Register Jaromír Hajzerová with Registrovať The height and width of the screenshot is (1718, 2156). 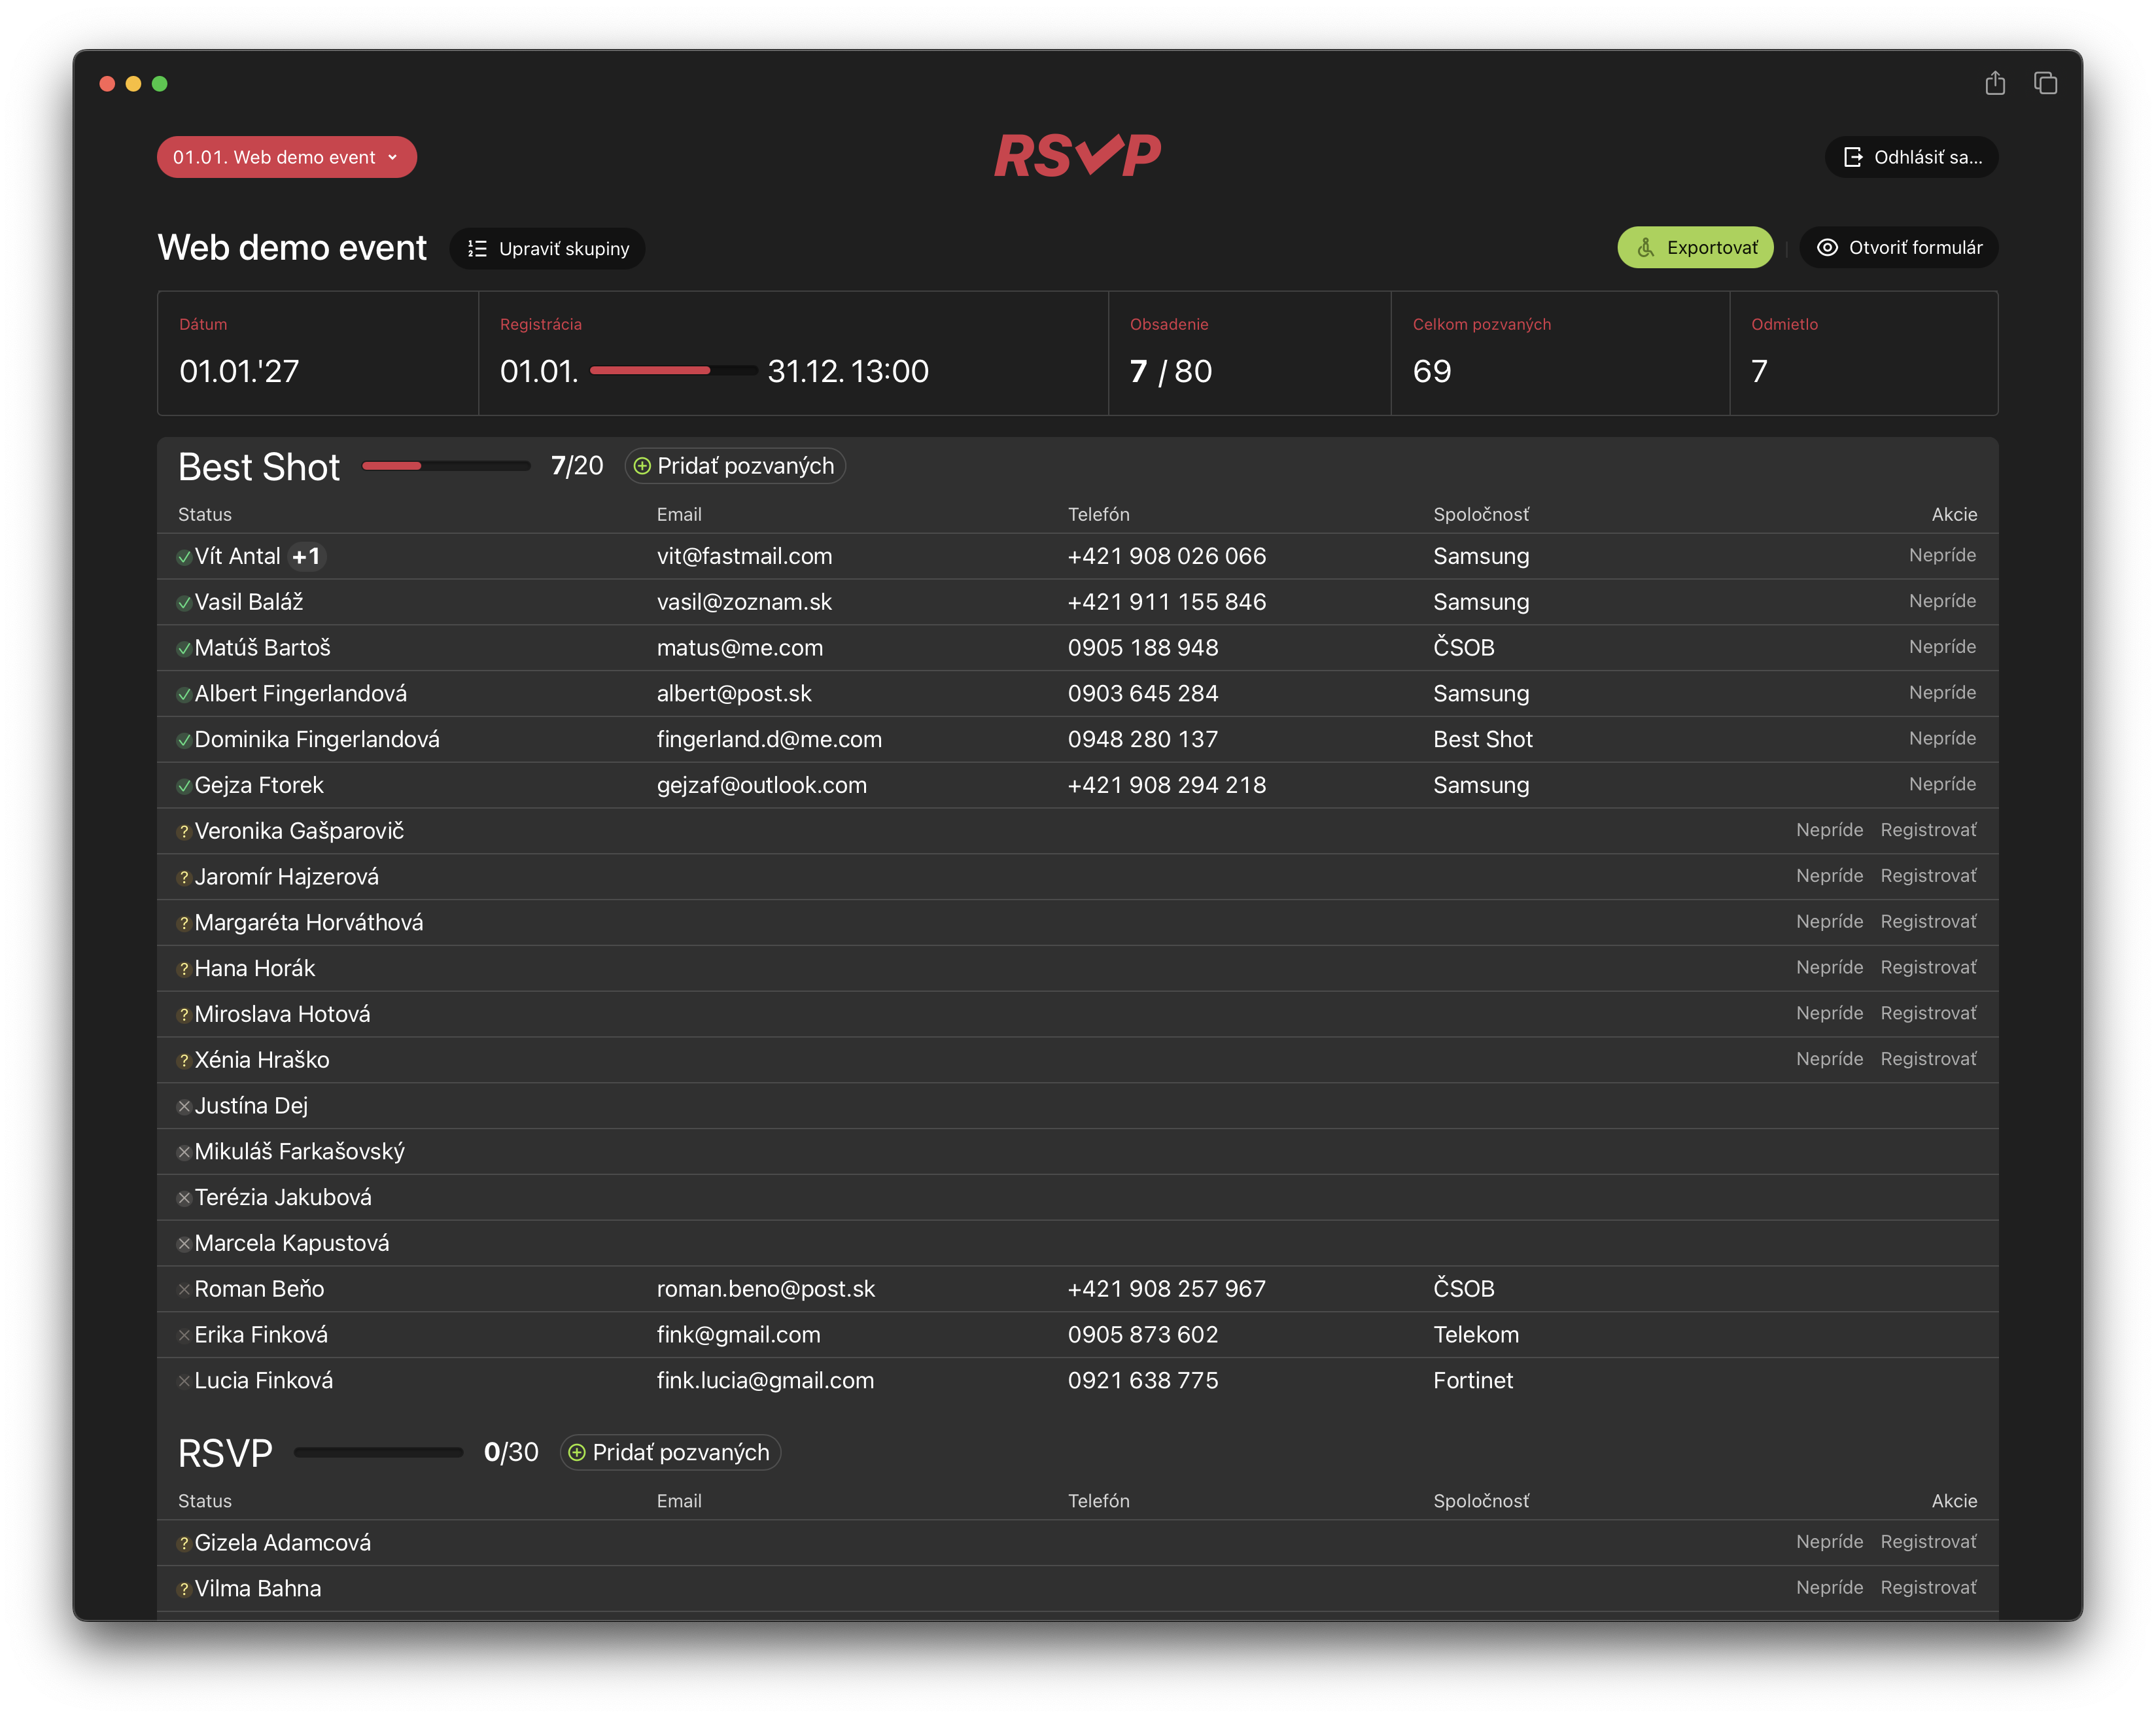click(1928, 876)
